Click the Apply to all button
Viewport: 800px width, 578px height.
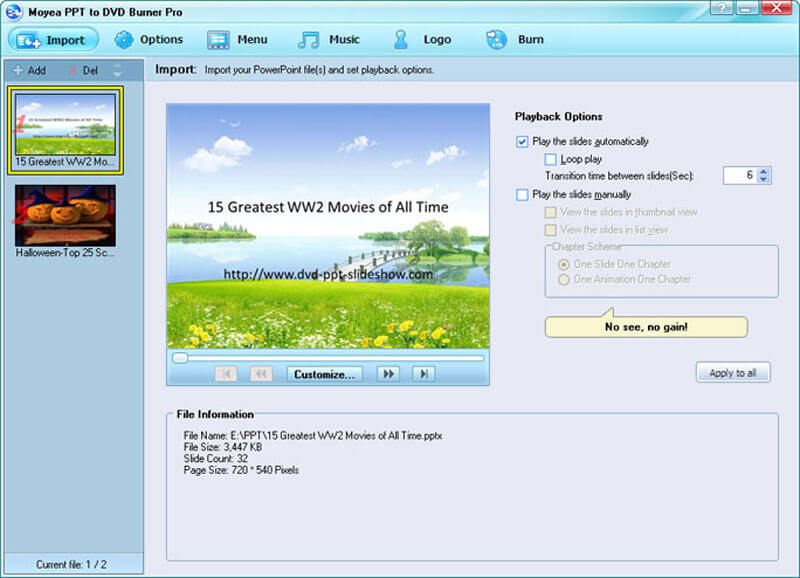pos(732,373)
